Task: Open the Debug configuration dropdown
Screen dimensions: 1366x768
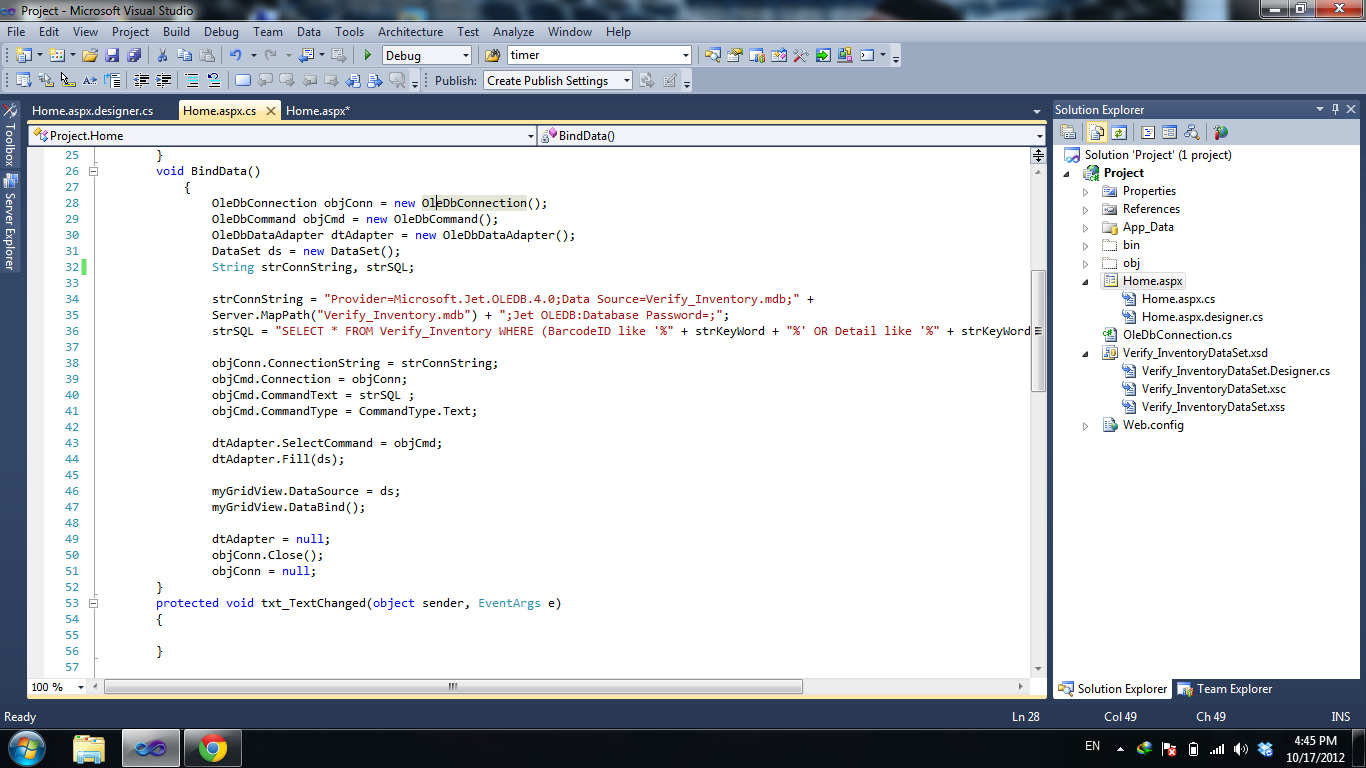Action: pos(465,56)
